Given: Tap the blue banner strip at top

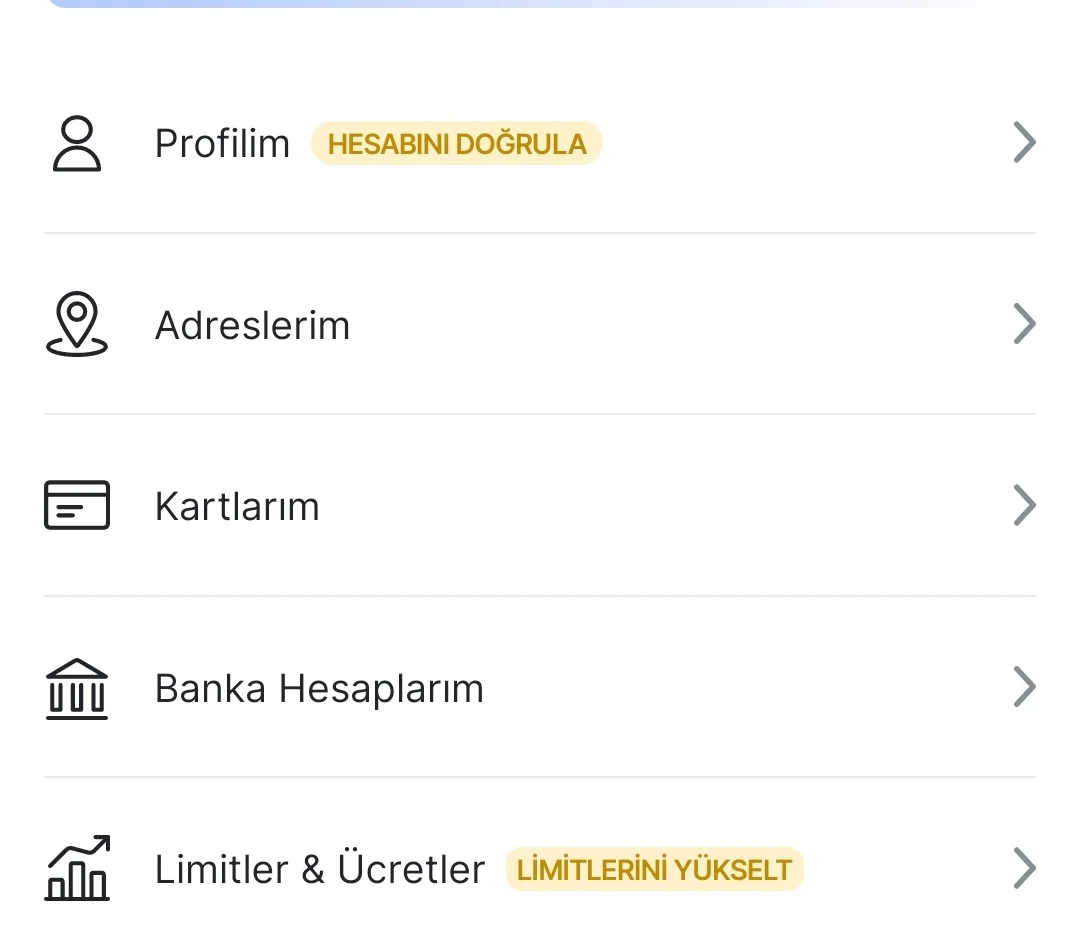Looking at the screenshot, I should [x=540, y=3].
